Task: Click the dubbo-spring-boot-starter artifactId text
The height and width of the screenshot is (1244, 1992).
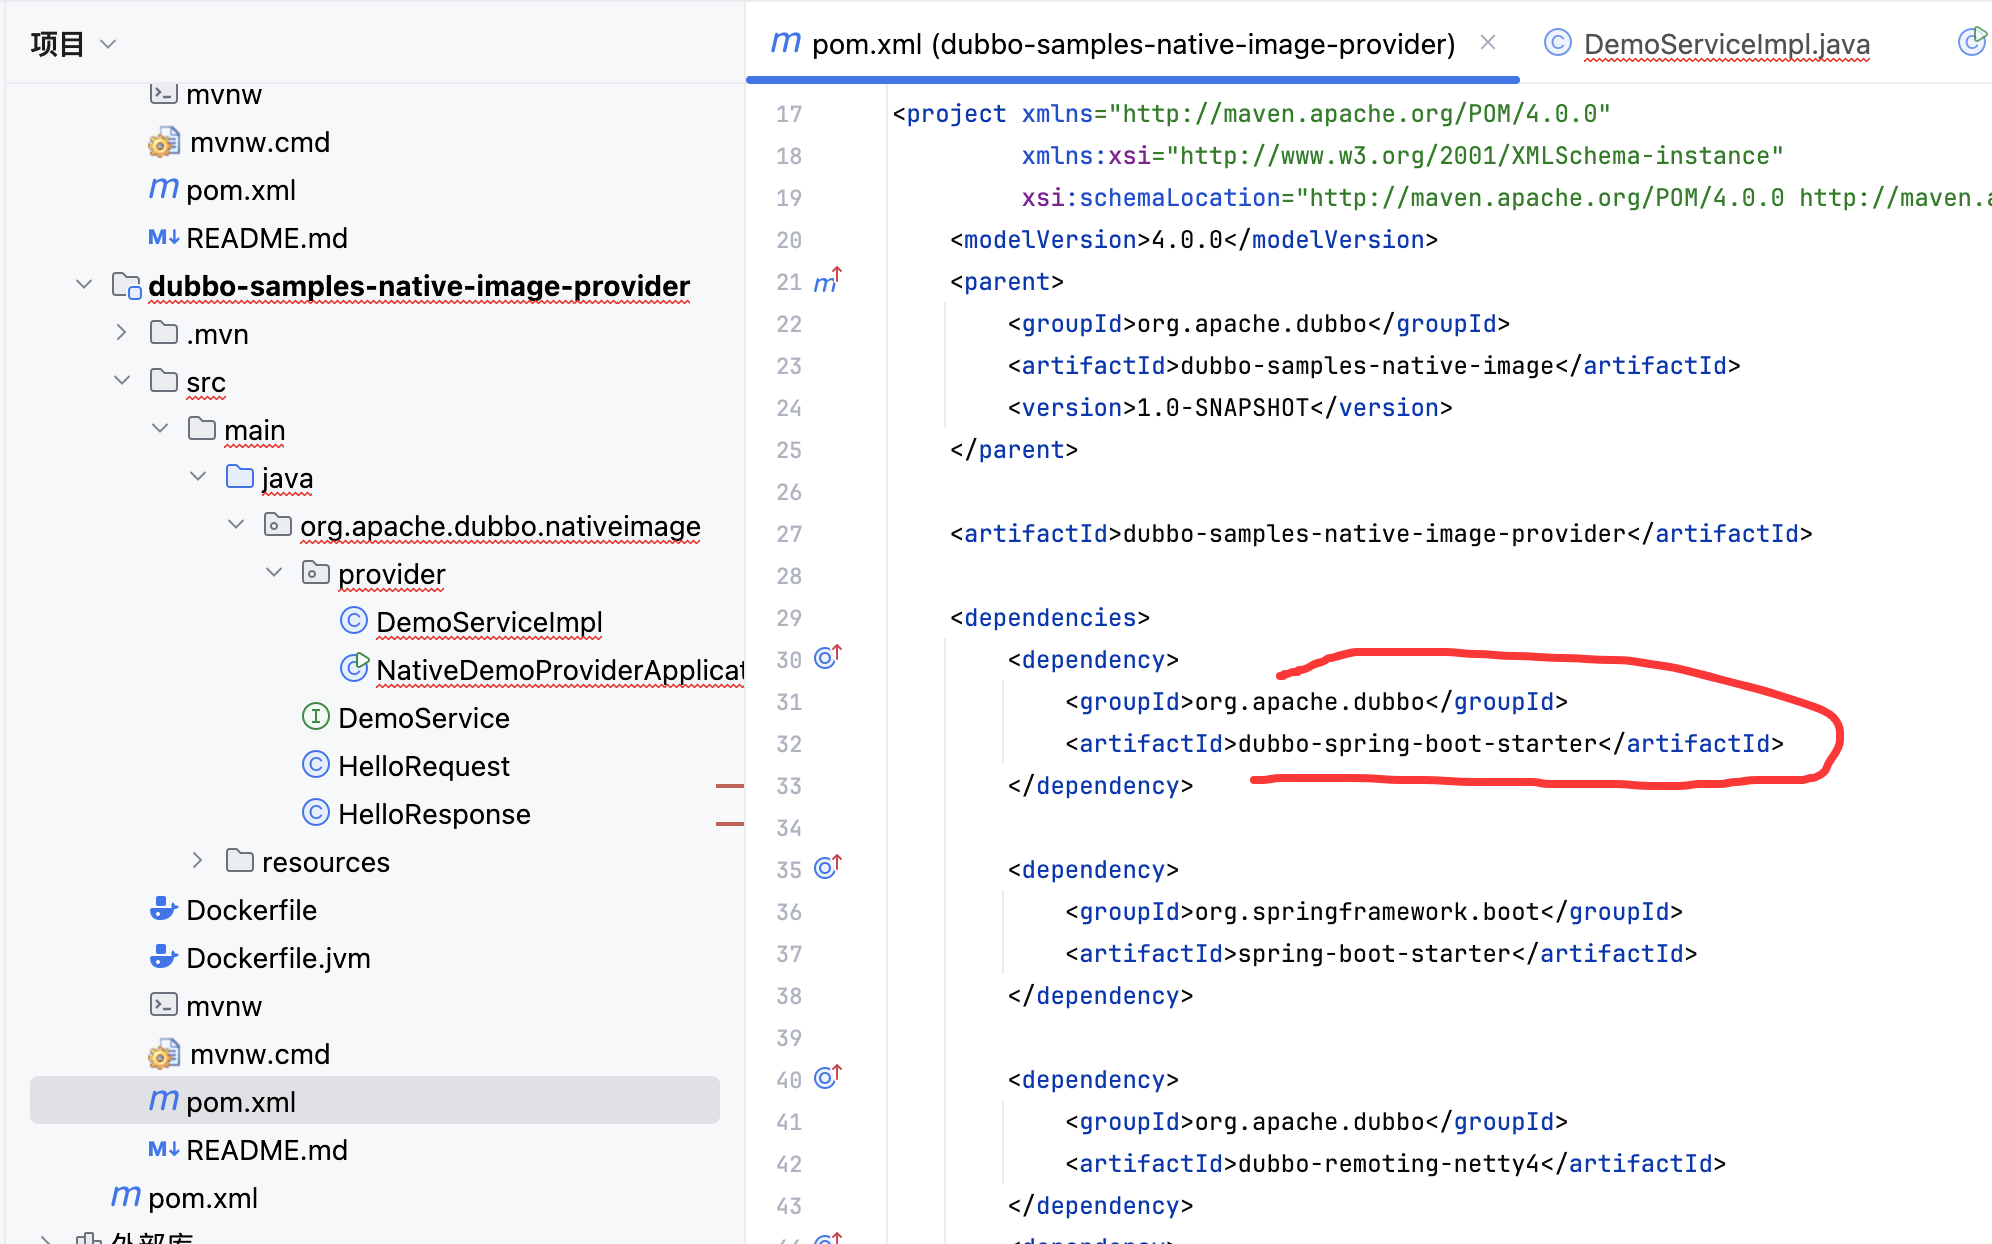Action: tap(1418, 744)
